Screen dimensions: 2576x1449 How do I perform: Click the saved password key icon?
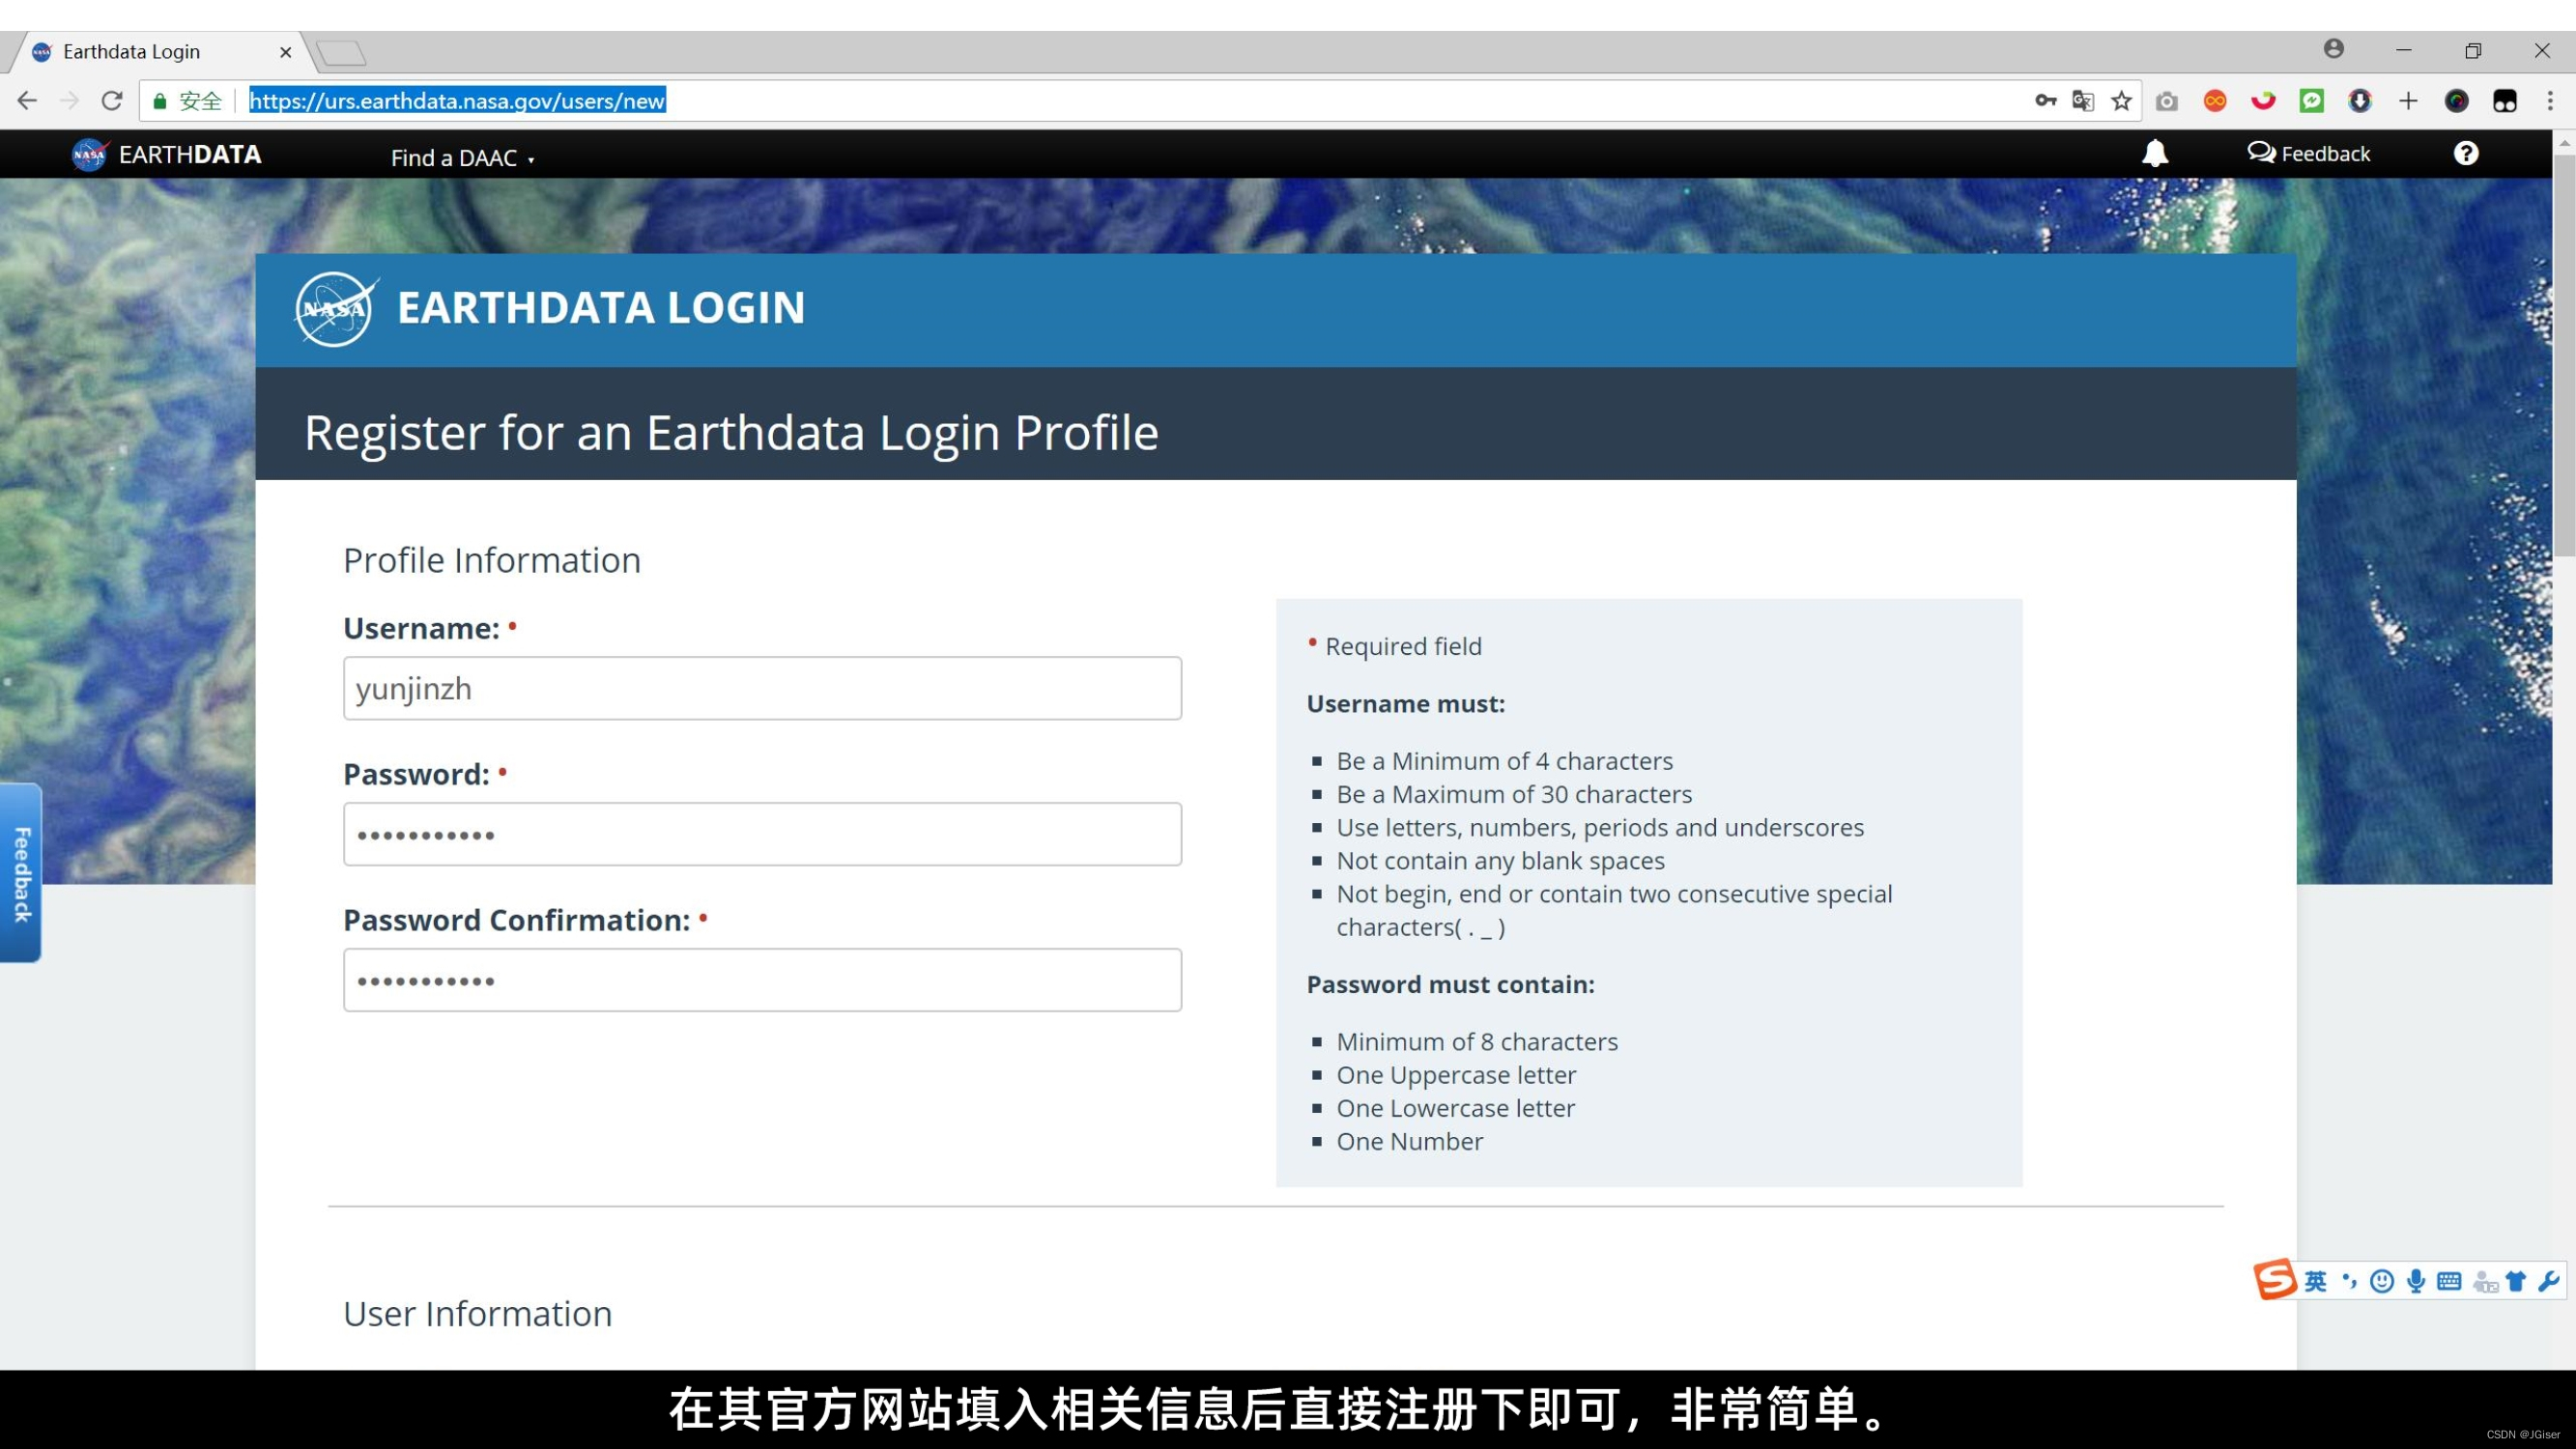tap(2045, 101)
